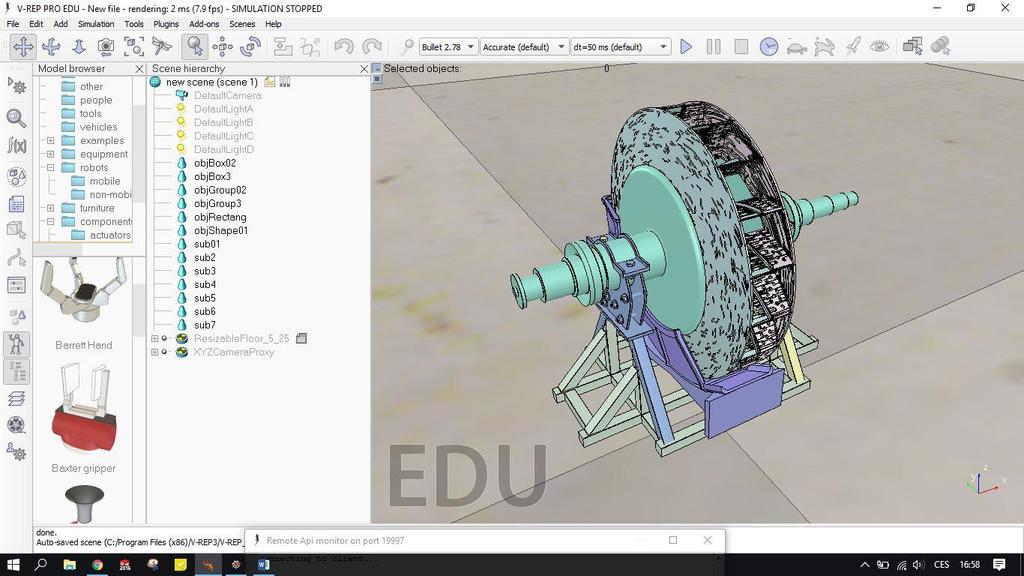Slow down simulation with the turtle icon
1024x576 pixels.
[797, 46]
